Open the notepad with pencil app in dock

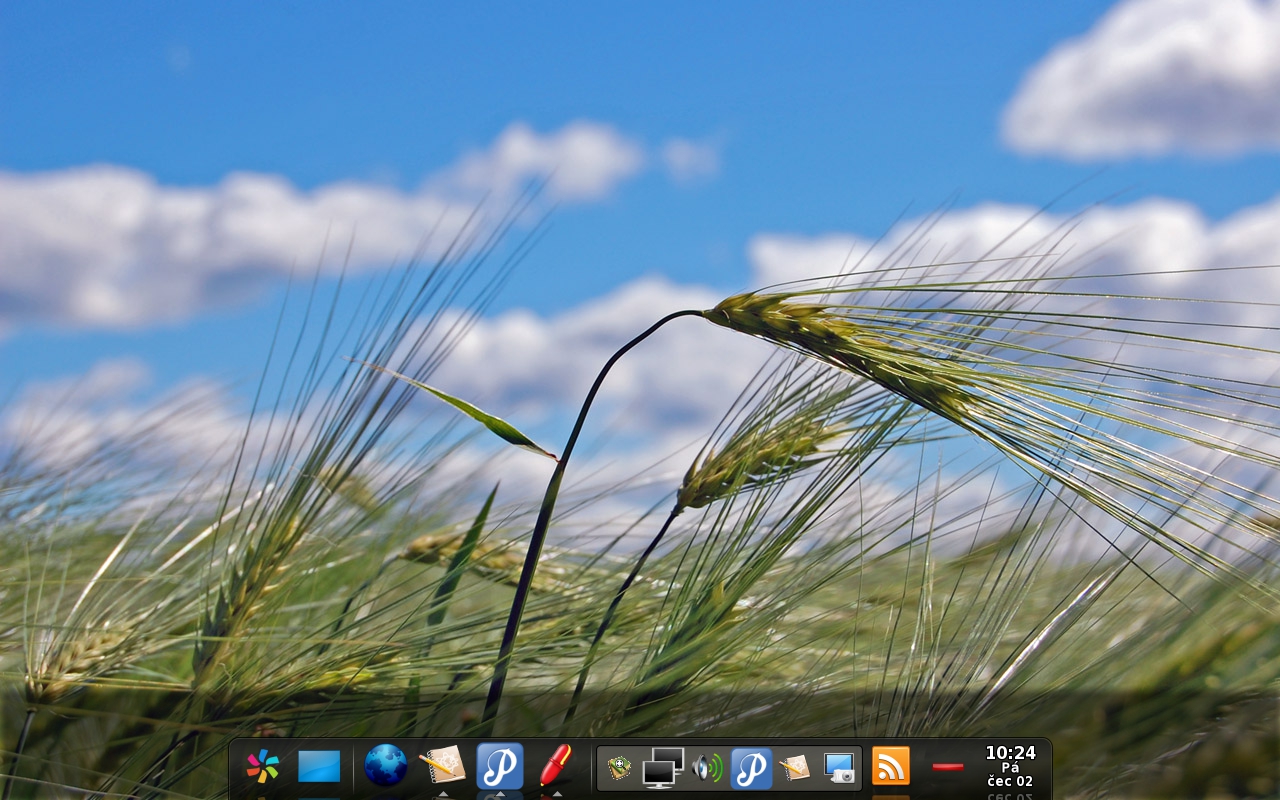pos(442,765)
